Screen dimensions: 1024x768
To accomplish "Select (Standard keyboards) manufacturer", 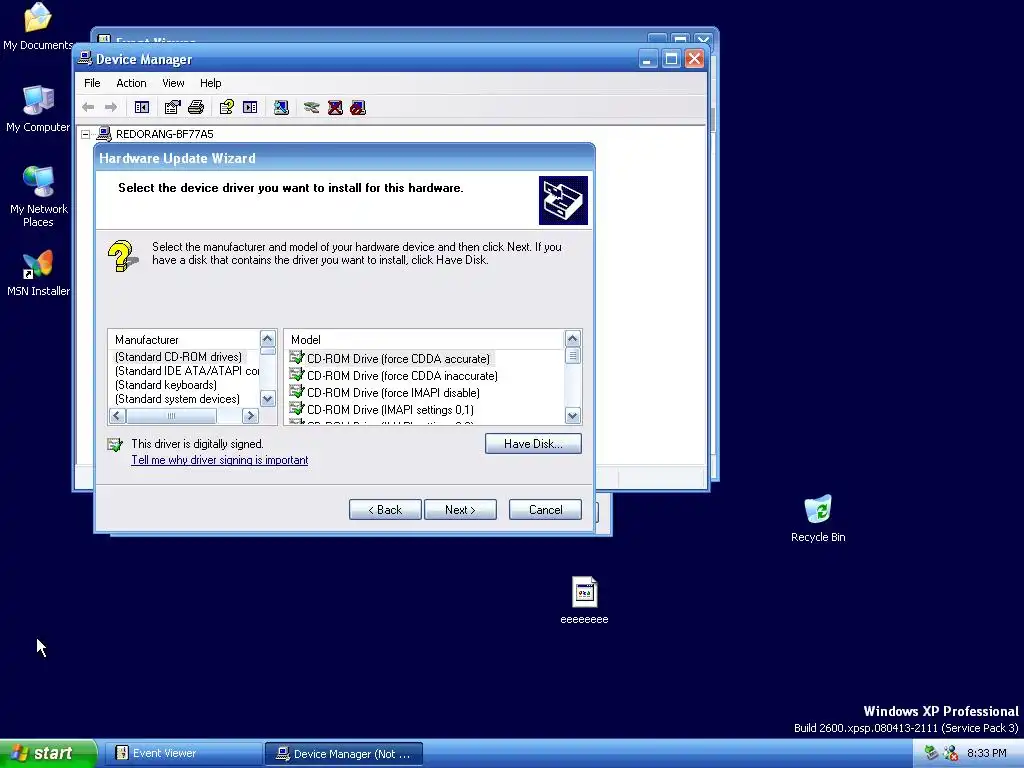I will coord(166,385).
